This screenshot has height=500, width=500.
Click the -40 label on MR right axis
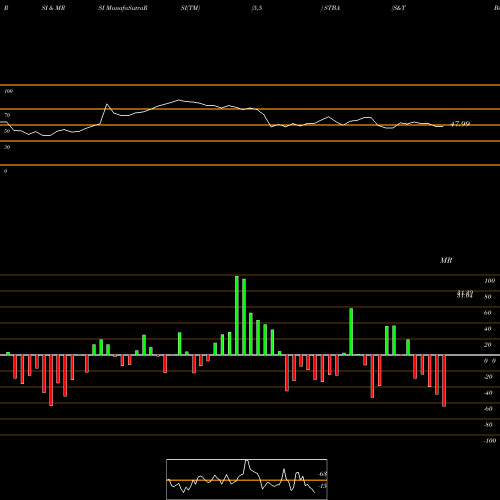(x=488, y=393)
